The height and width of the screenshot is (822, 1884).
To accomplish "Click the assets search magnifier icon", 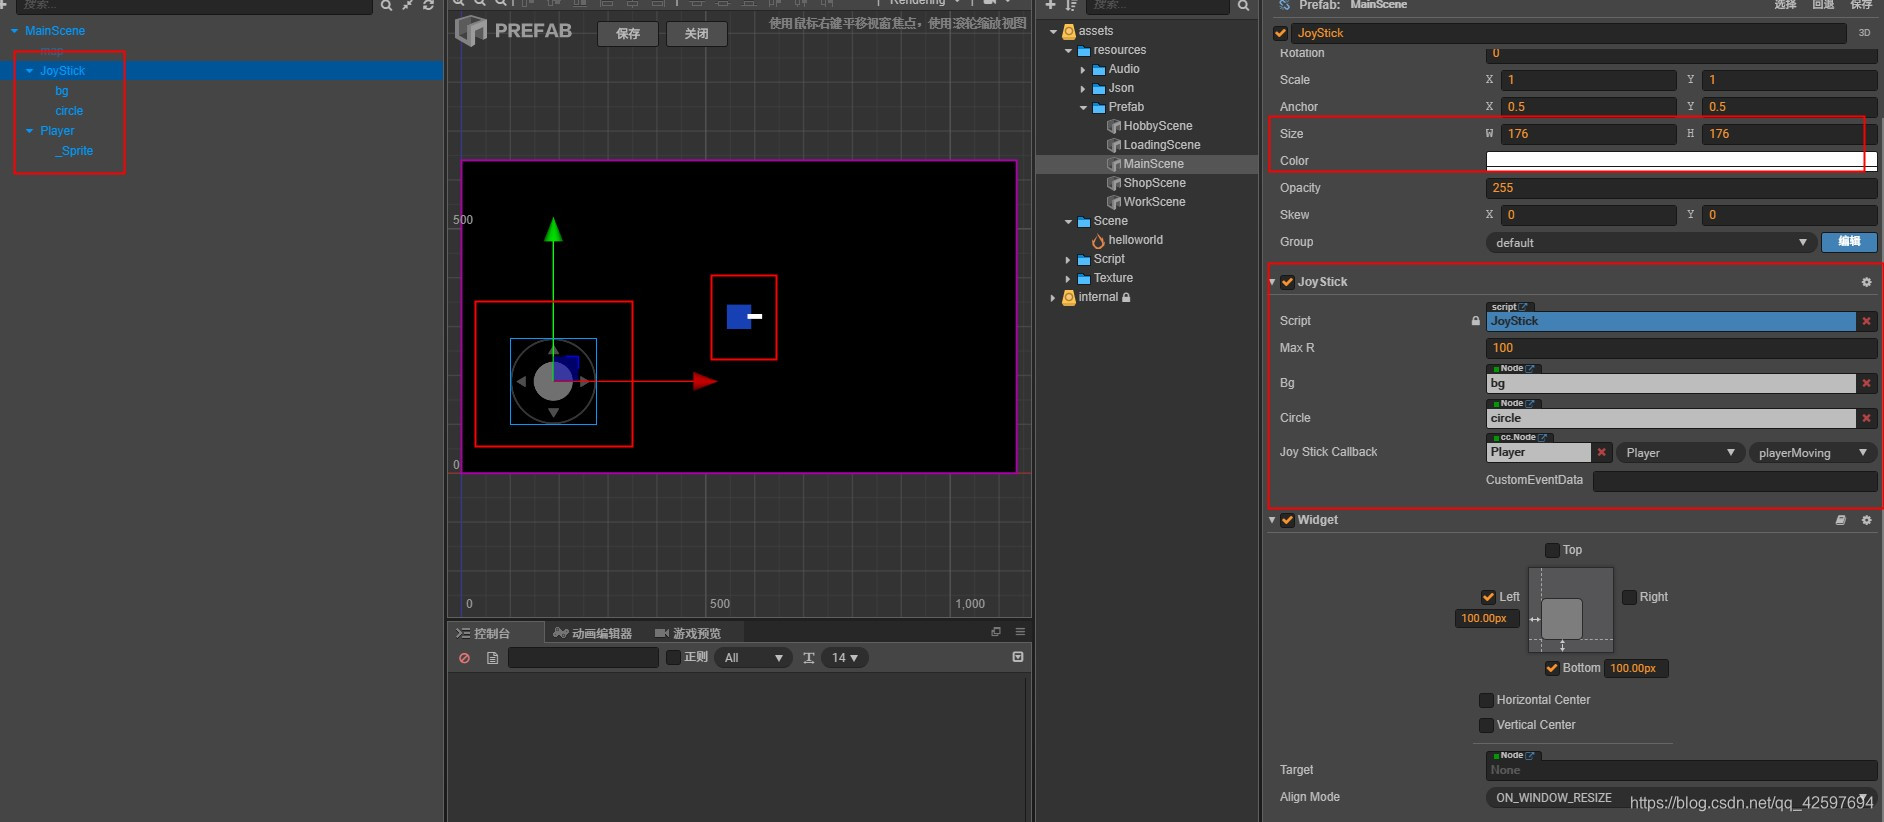I will point(1243,6).
